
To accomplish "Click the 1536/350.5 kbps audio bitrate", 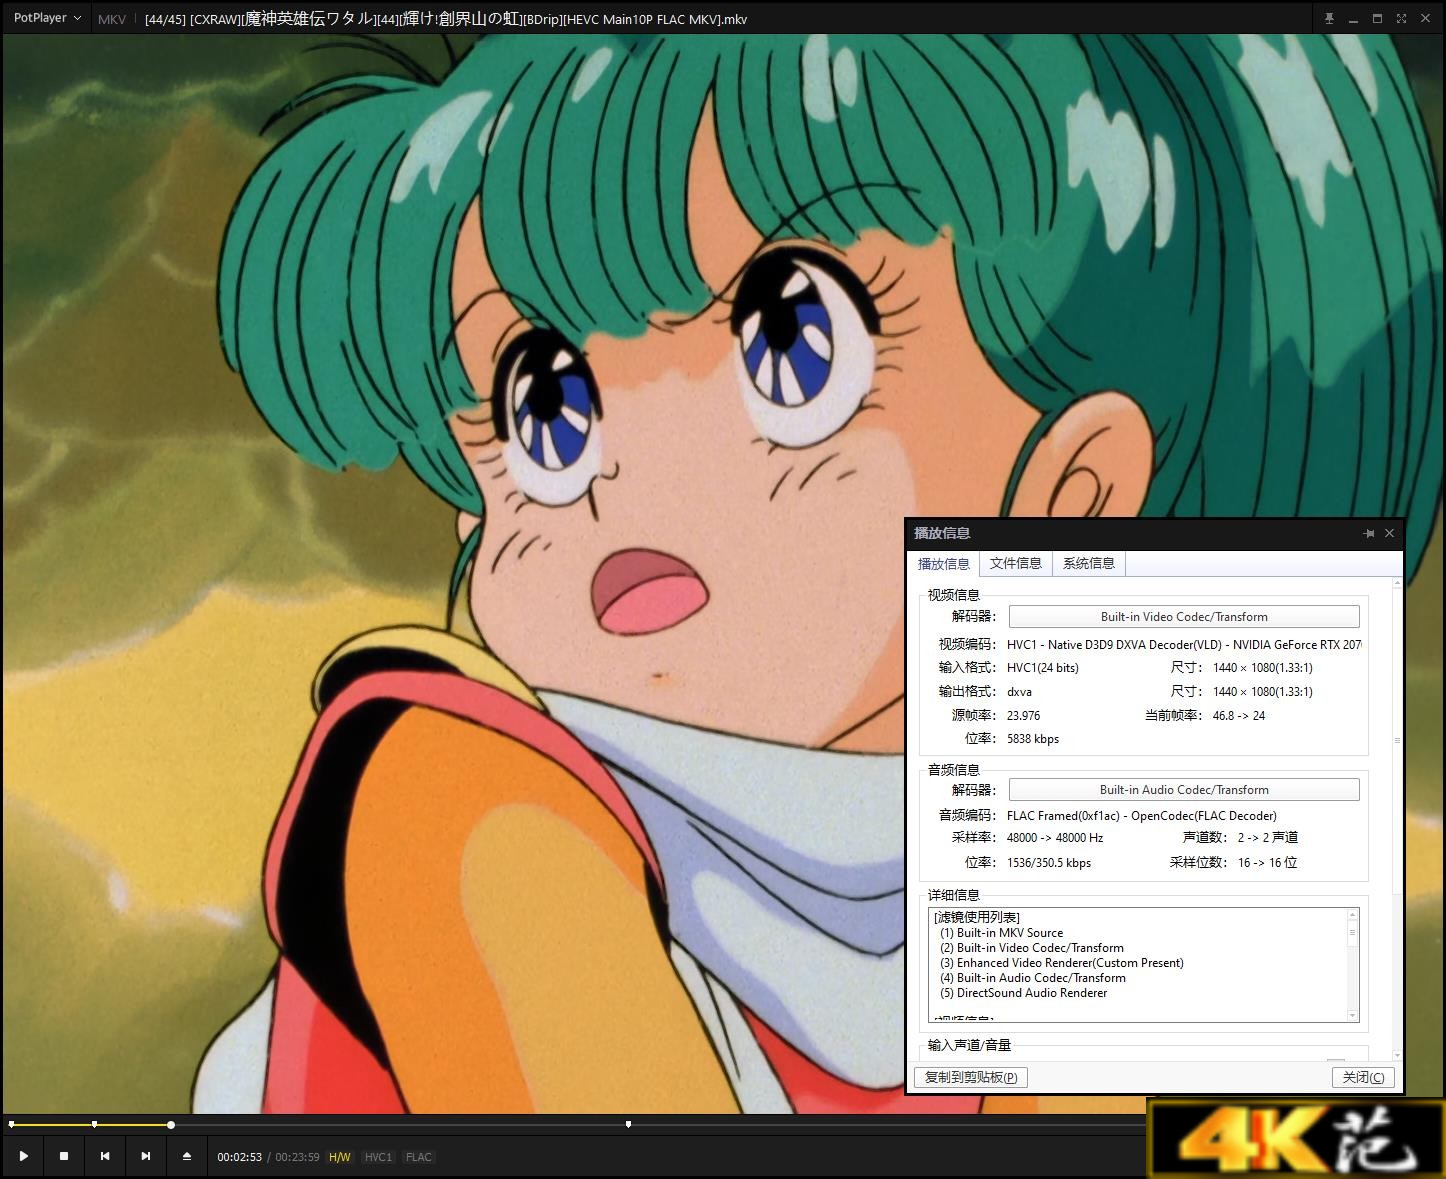I will point(1049,863).
